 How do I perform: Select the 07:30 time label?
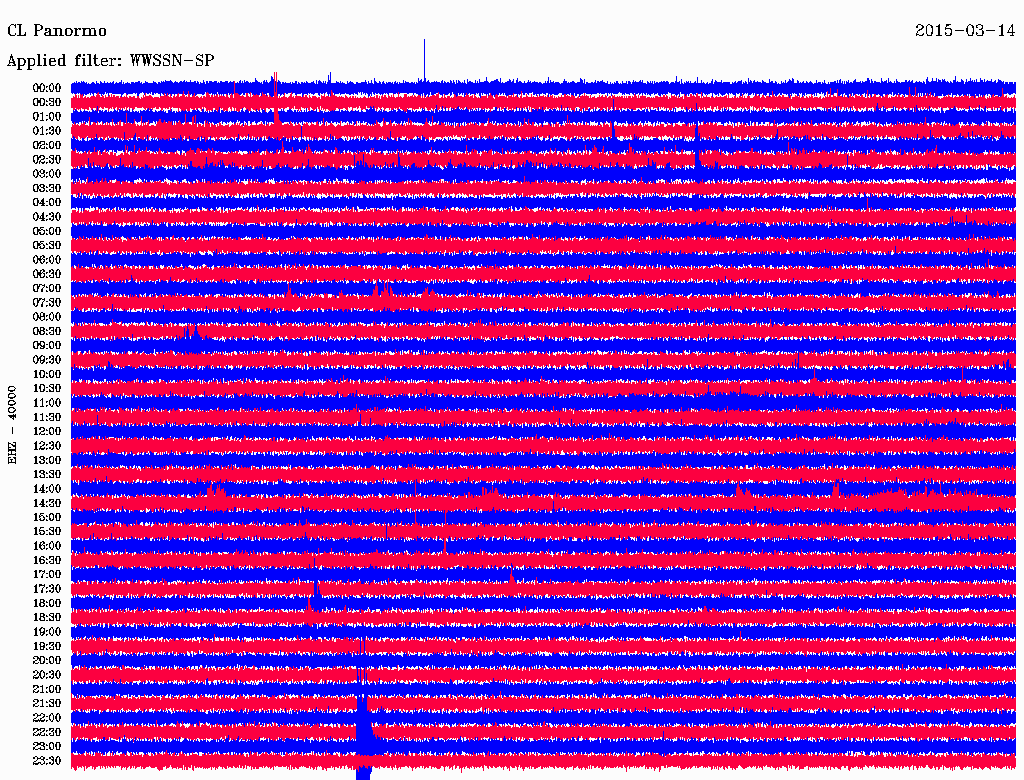[x=47, y=302]
